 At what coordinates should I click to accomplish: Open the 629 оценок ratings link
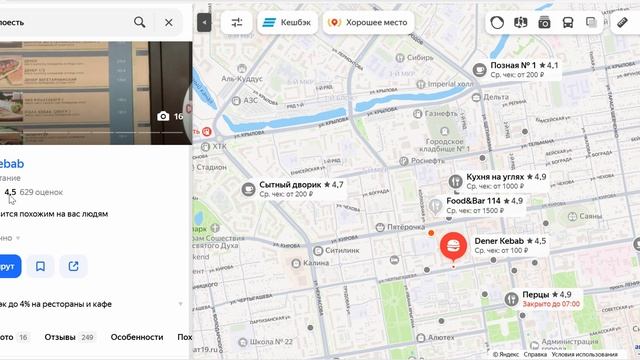coord(41,192)
